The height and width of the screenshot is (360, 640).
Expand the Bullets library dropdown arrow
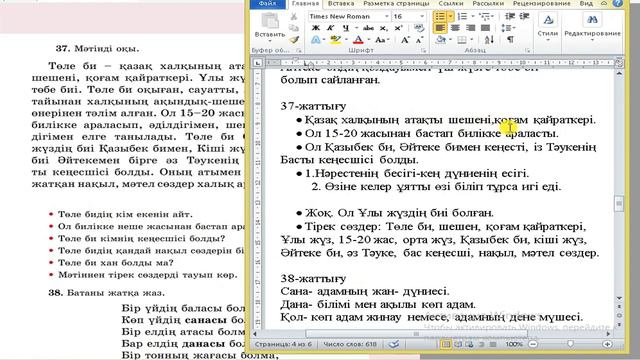point(451,16)
